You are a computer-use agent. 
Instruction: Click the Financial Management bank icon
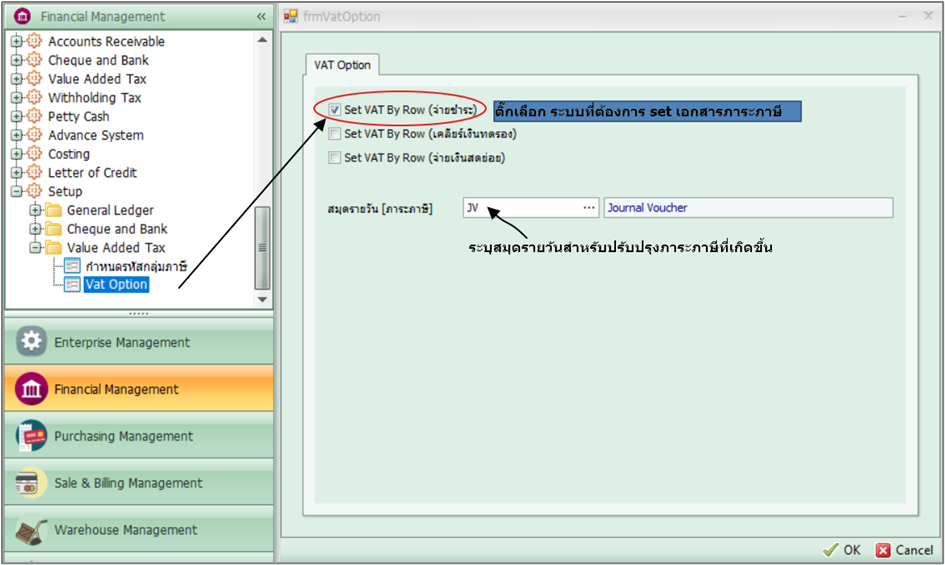point(32,389)
